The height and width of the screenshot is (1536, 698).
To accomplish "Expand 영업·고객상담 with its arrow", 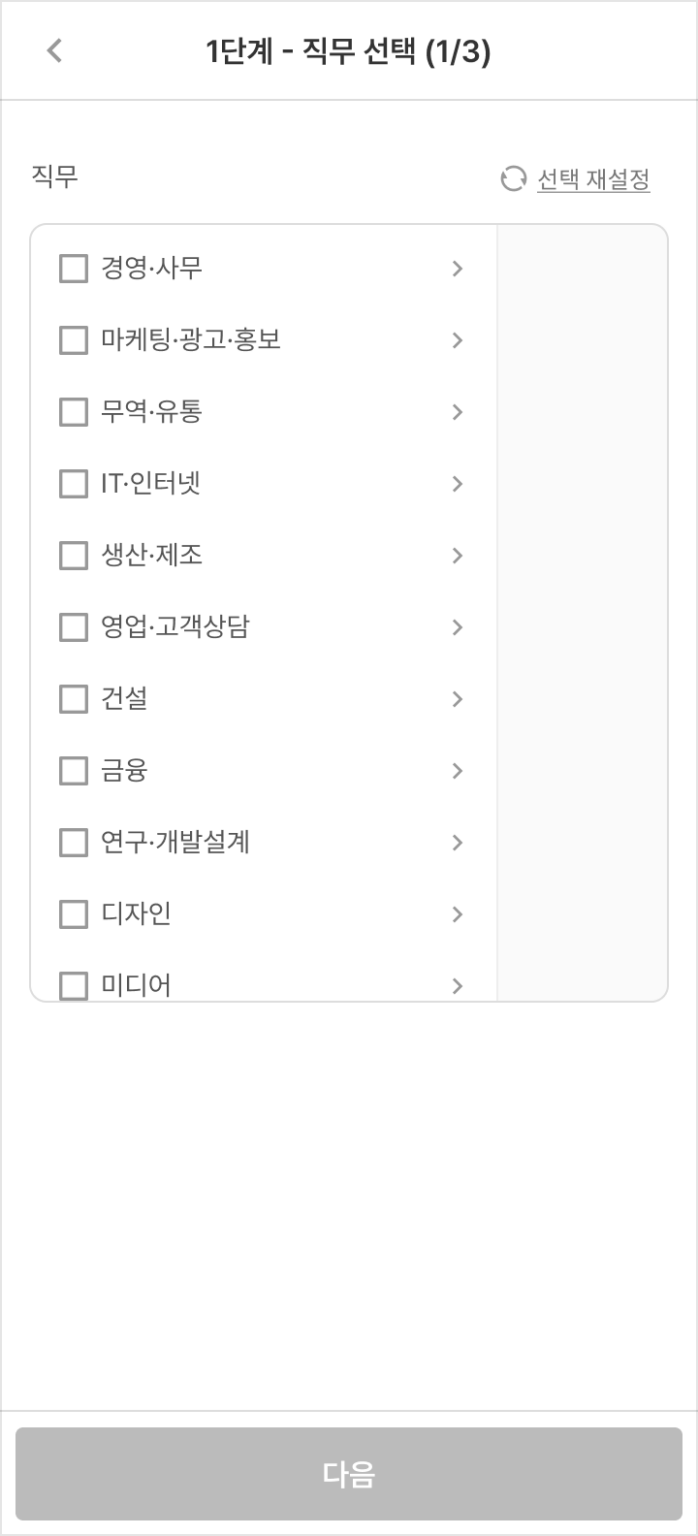I will [457, 628].
